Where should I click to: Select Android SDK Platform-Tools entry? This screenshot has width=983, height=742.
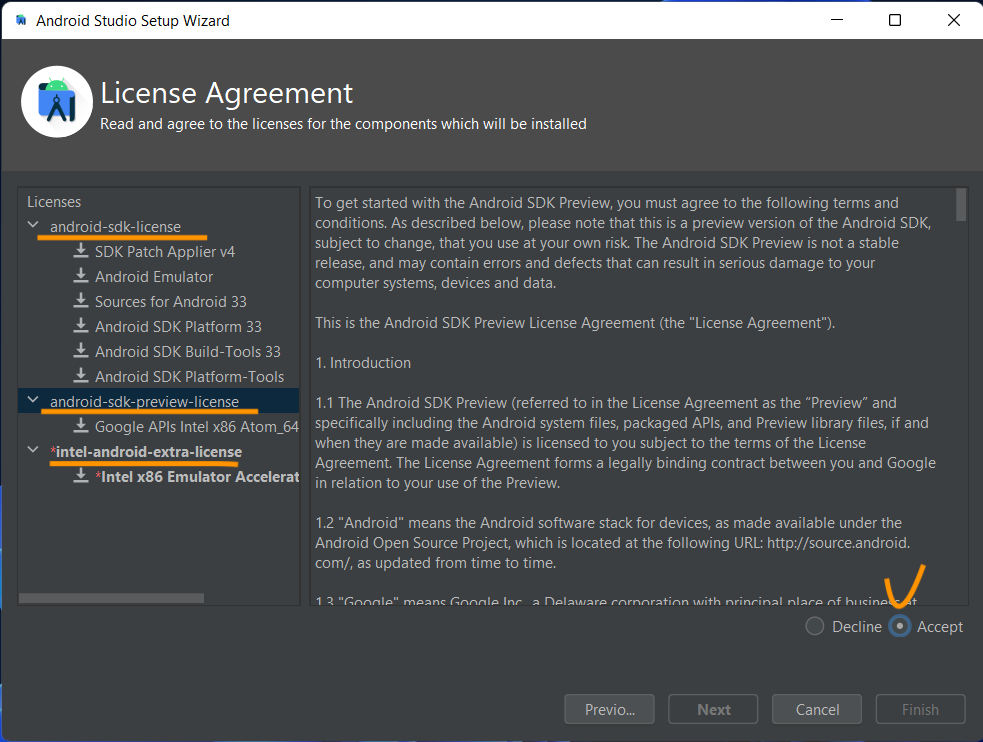click(189, 377)
